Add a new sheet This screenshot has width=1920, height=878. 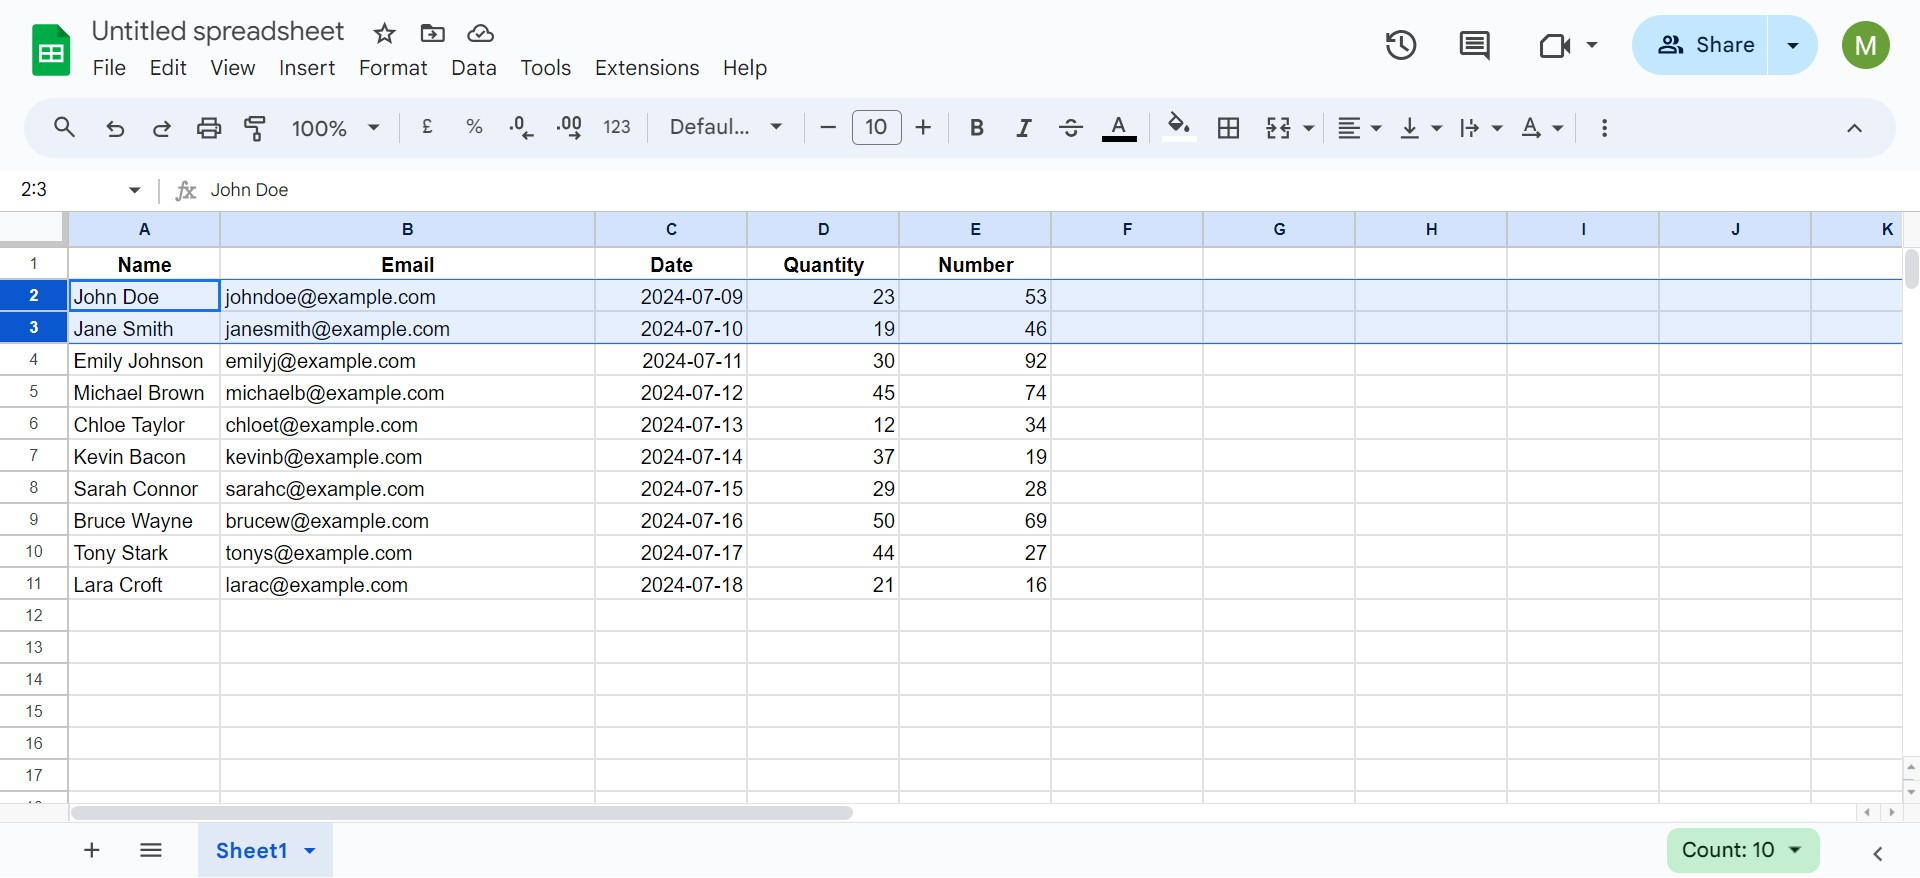[92, 850]
